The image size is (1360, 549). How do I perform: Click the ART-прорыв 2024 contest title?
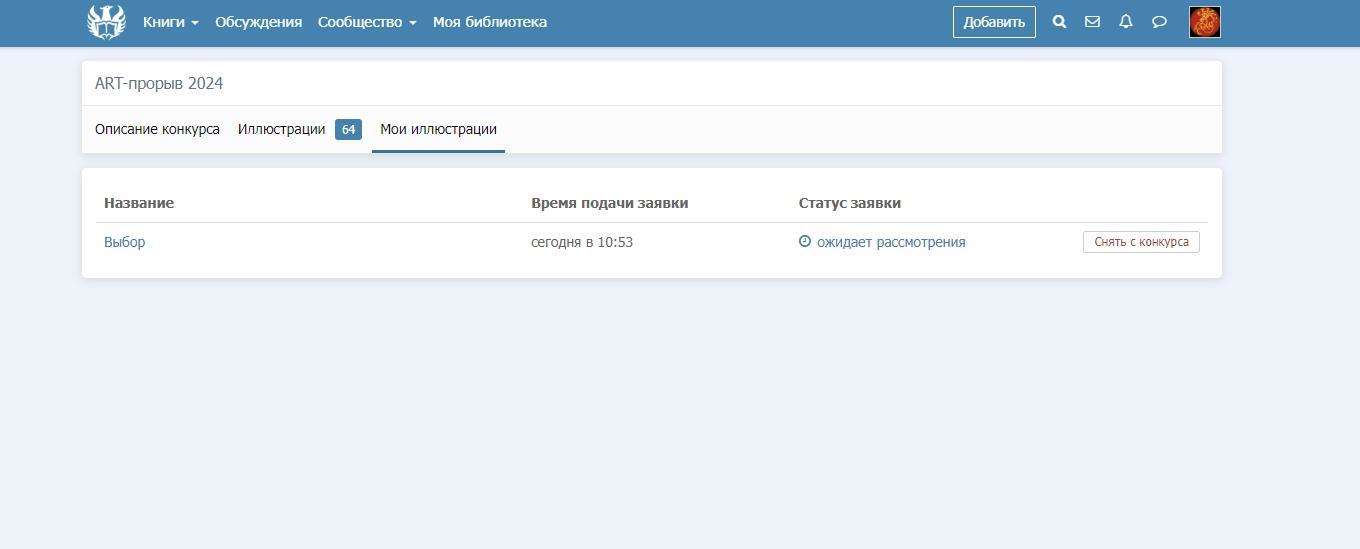(159, 84)
